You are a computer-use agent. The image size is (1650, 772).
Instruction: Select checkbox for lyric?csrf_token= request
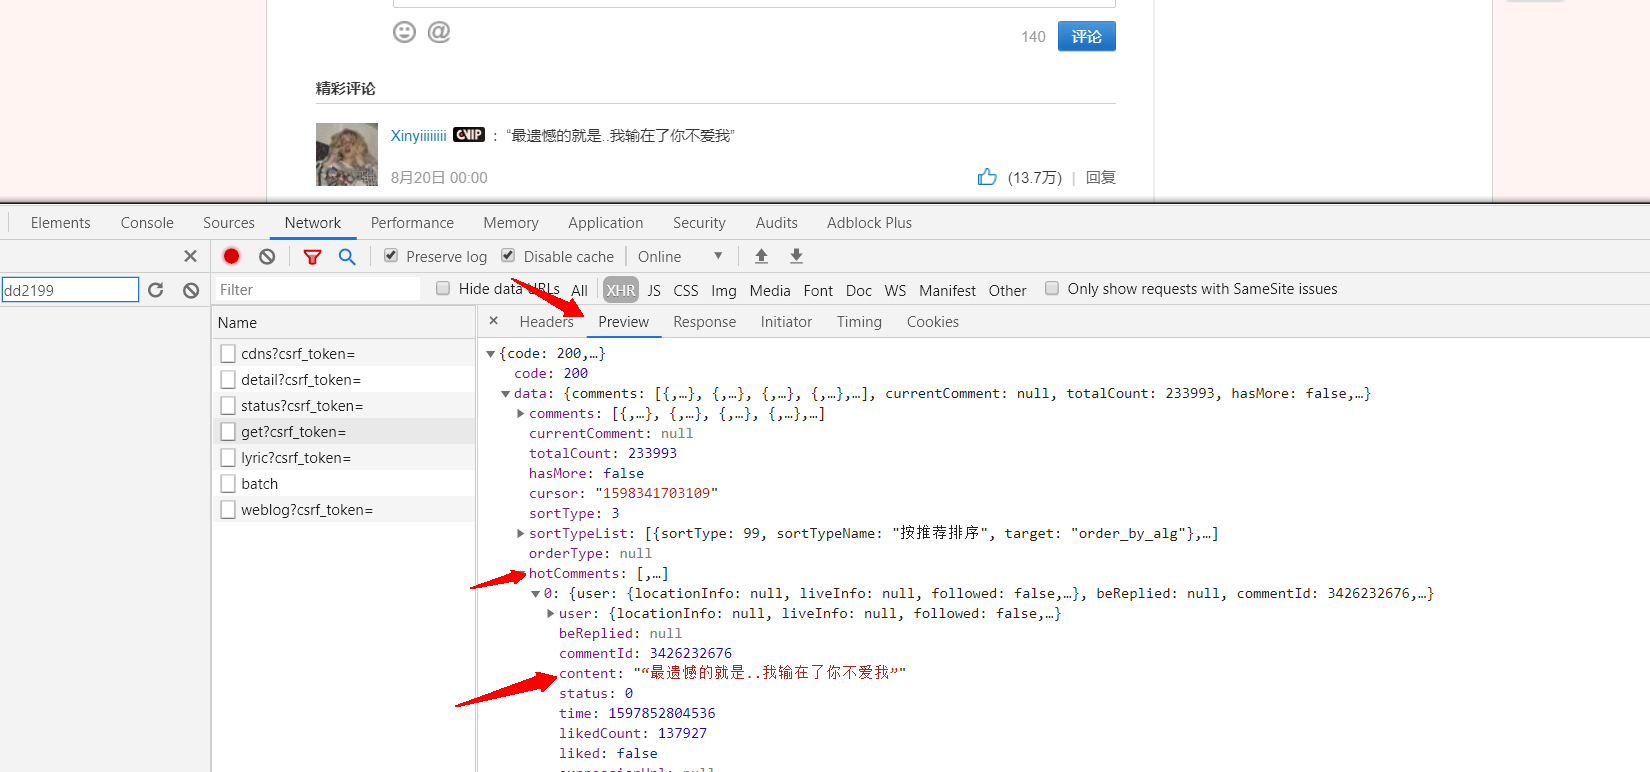228,457
